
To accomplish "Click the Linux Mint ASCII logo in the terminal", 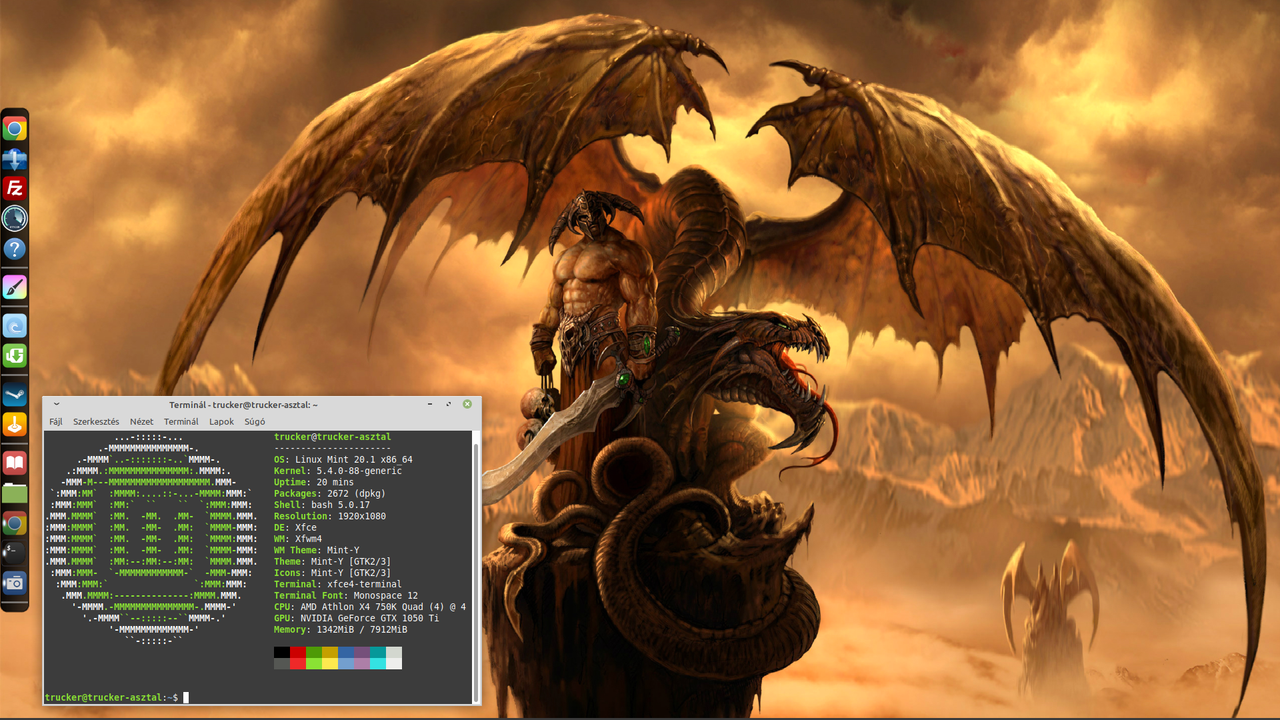I will (x=152, y=539).
